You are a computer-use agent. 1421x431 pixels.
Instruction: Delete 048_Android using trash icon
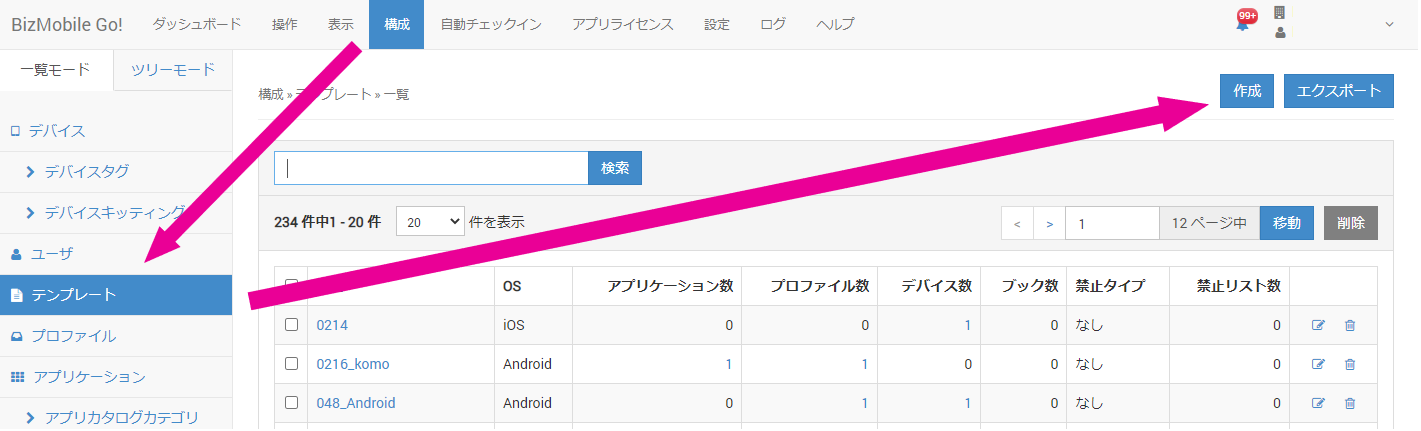tap(1350, 403)
